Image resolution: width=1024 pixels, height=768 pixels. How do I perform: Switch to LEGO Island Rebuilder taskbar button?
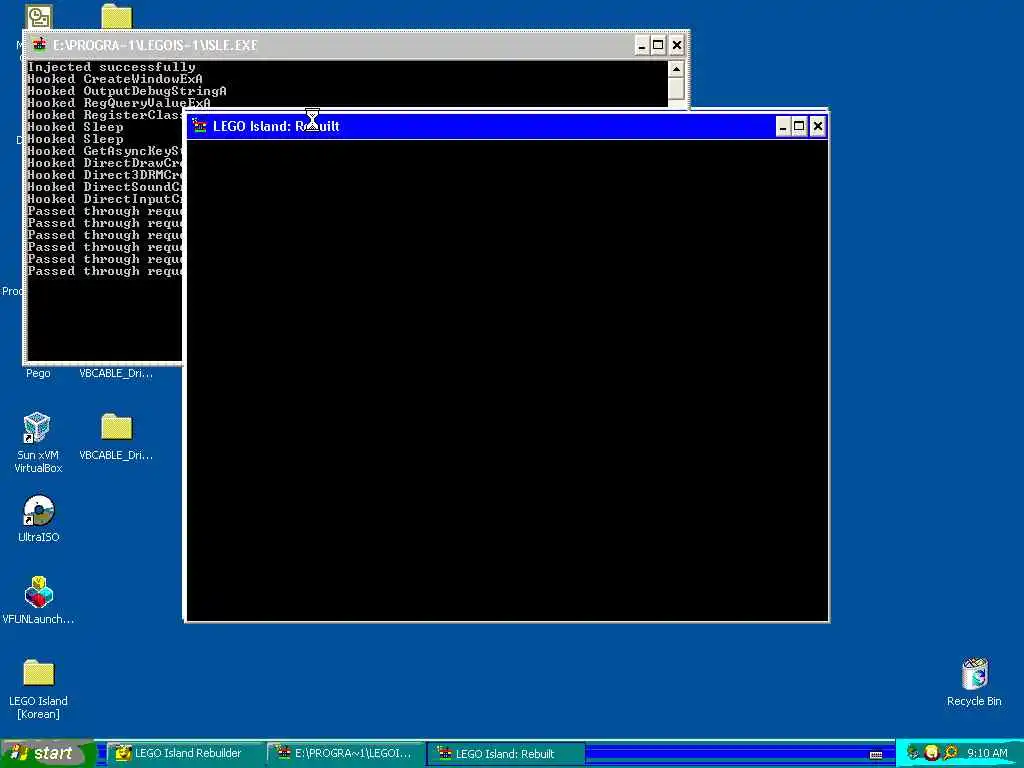tap(184, 753)
